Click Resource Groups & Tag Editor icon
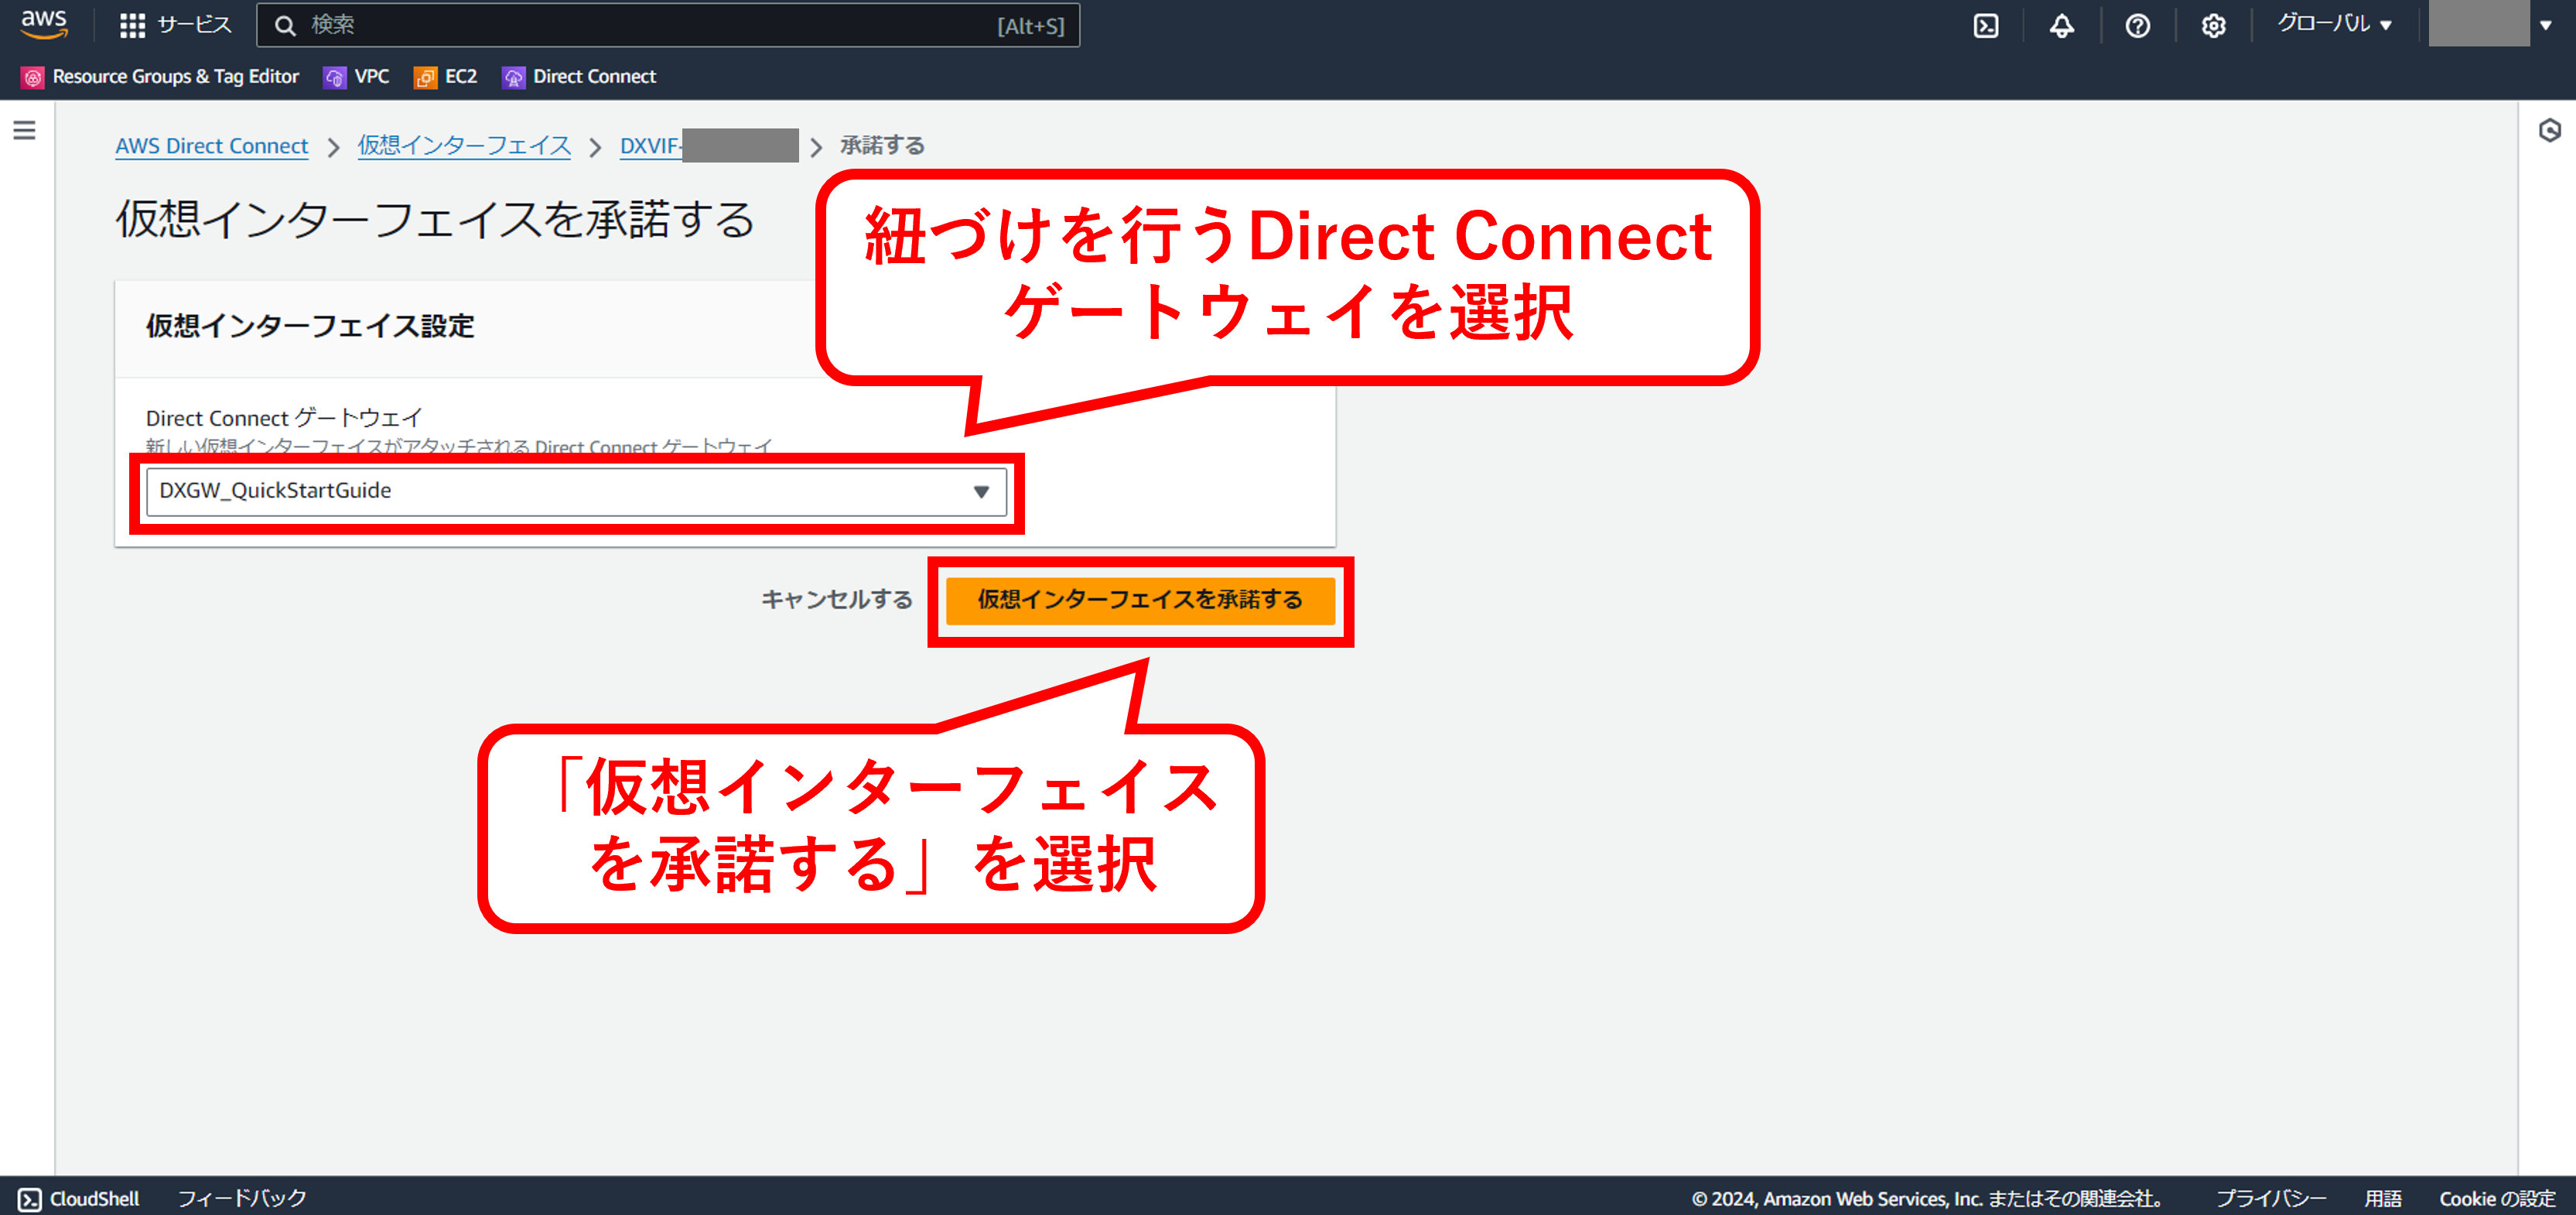2576x1215 pixels. click(33, 77)
